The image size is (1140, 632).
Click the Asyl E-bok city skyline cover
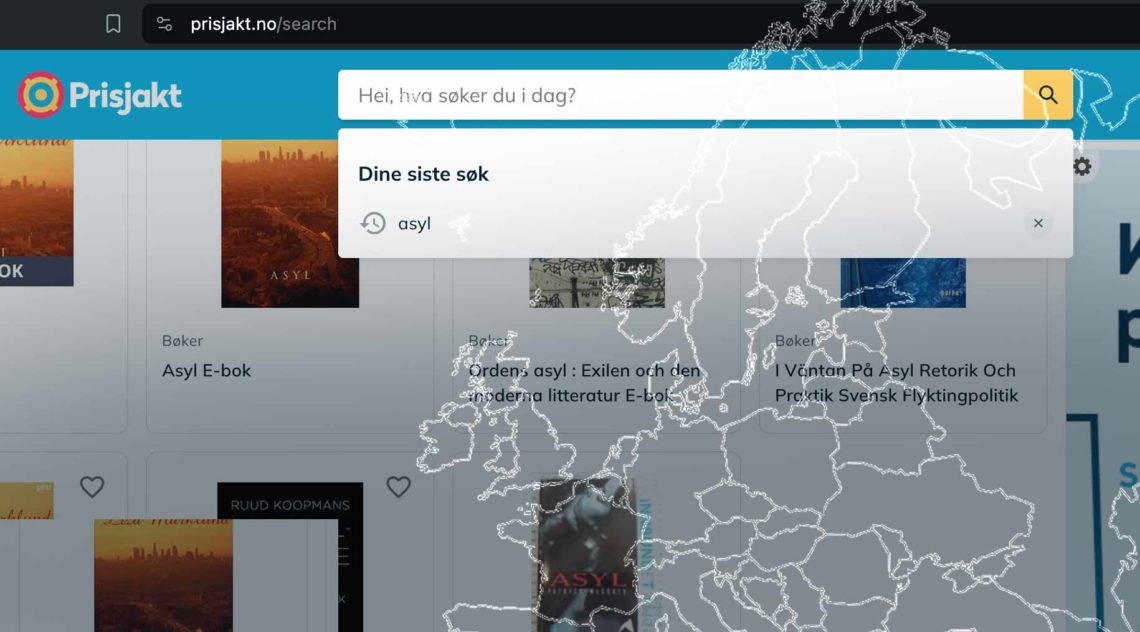(x=290, y=223)
